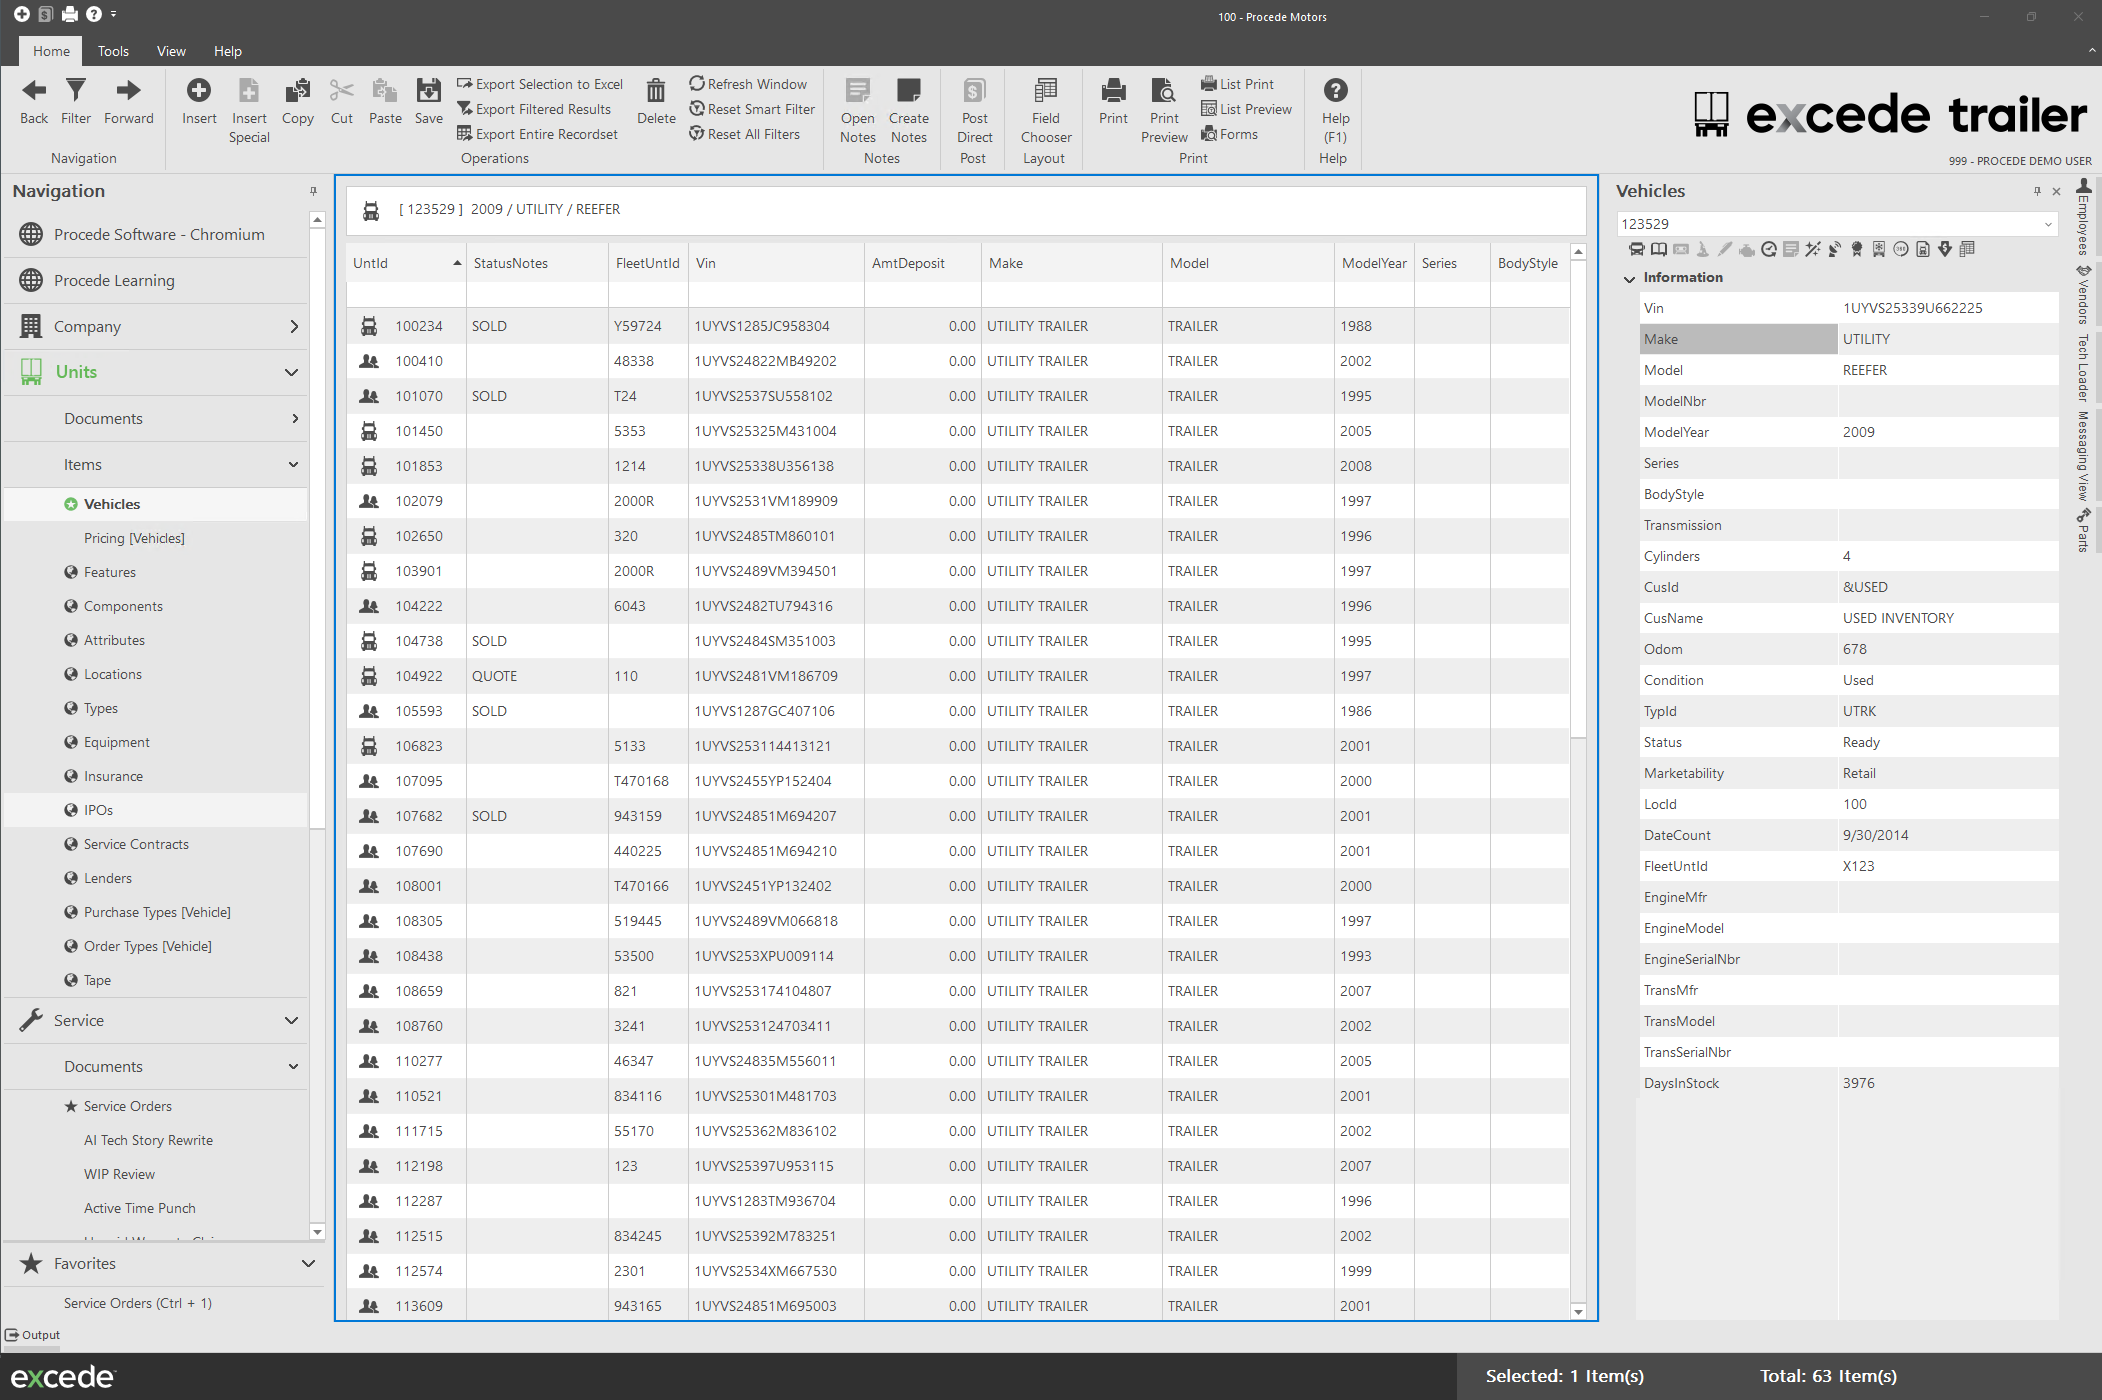The width and height of the screenshot is (2102, 1400).
Task: Open Pricing [Vehicles] in the navigation
Action: tap(134, 538)
